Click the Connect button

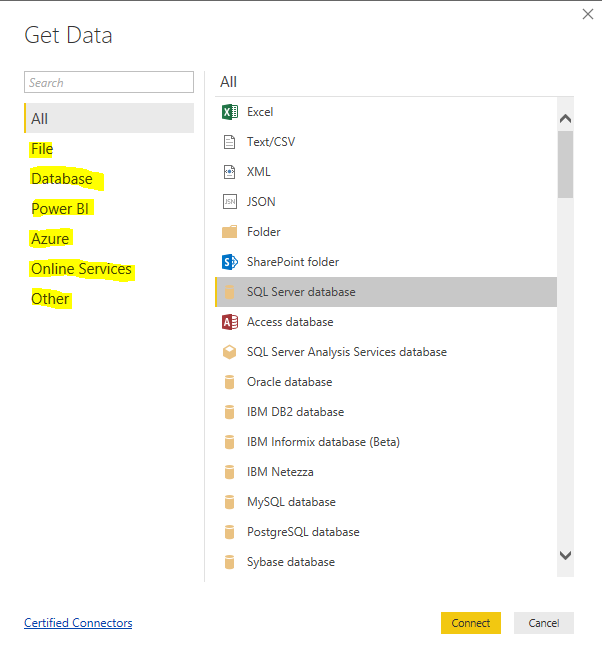coord(471,623)
